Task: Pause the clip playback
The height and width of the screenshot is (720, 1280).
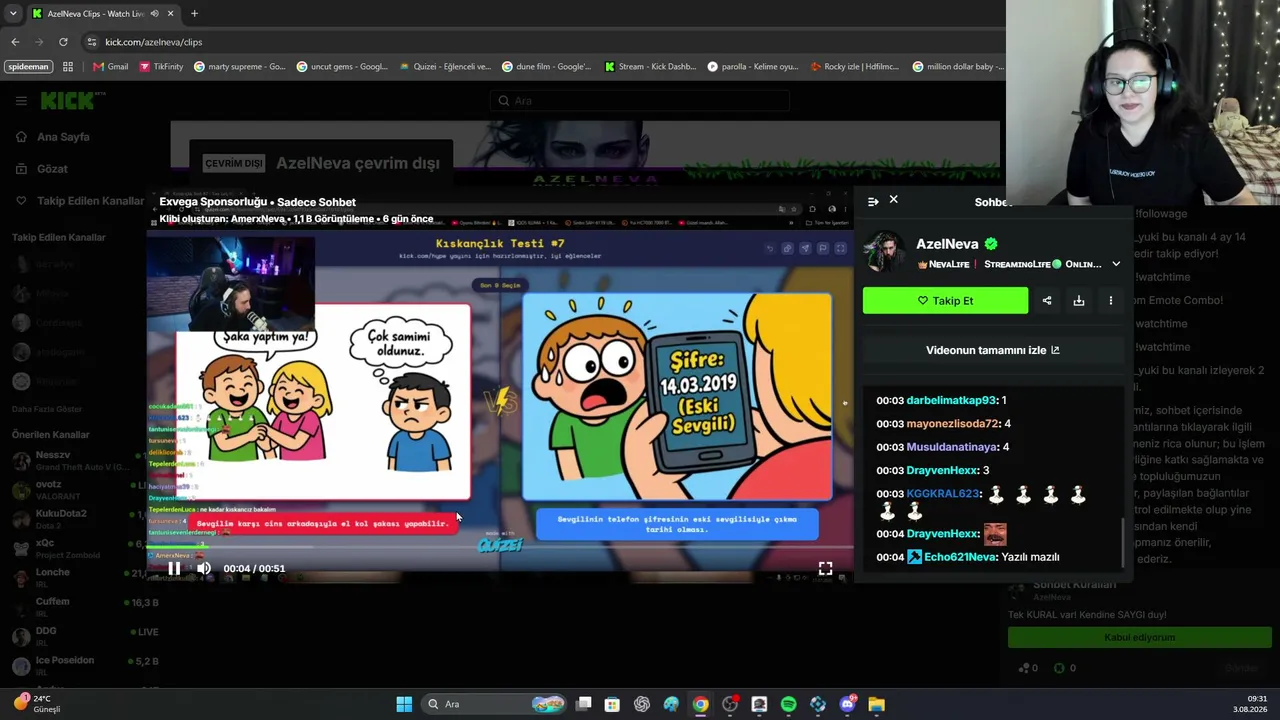Action: point(174,568)
